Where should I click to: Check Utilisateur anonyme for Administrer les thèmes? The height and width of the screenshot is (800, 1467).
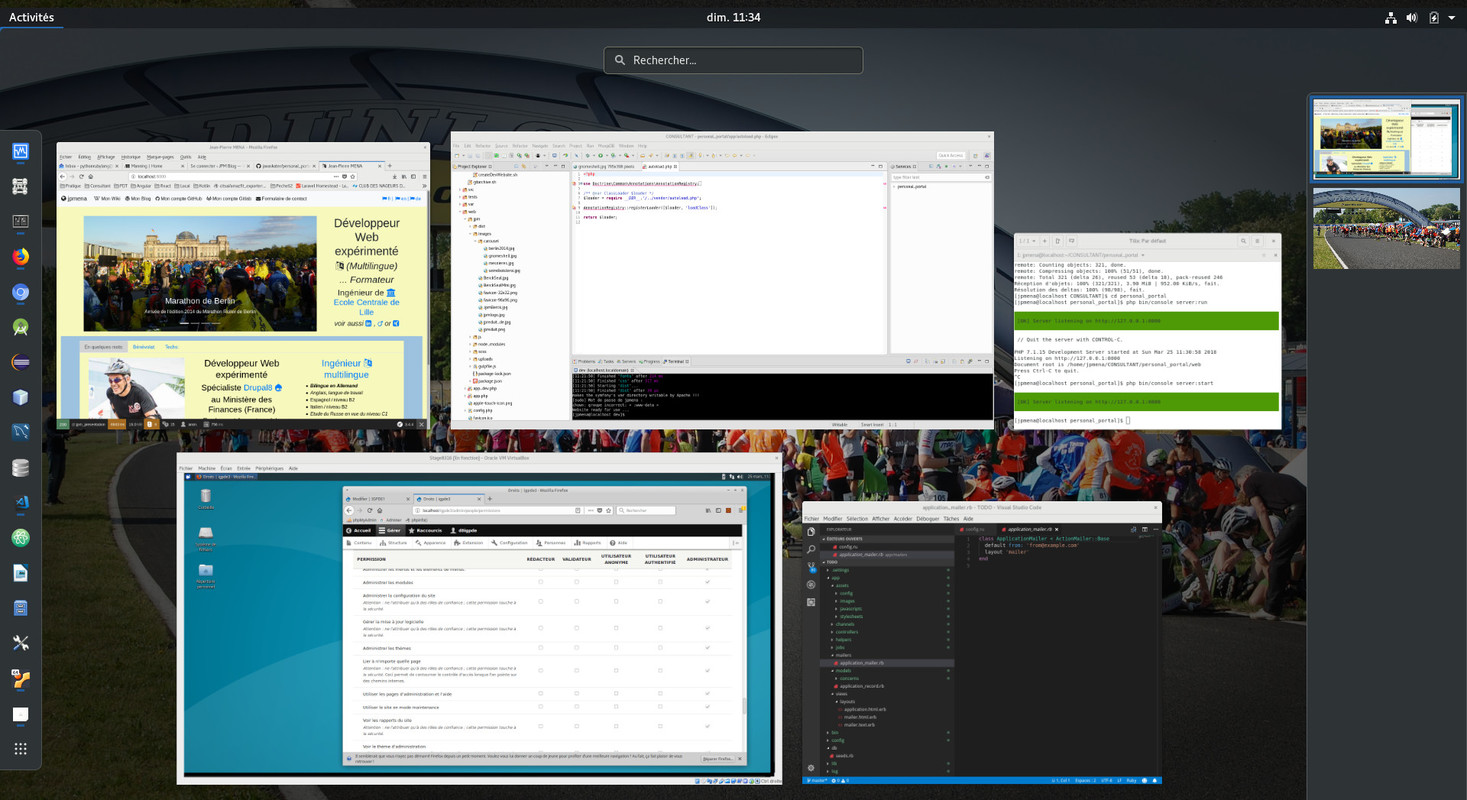point(616,648)
